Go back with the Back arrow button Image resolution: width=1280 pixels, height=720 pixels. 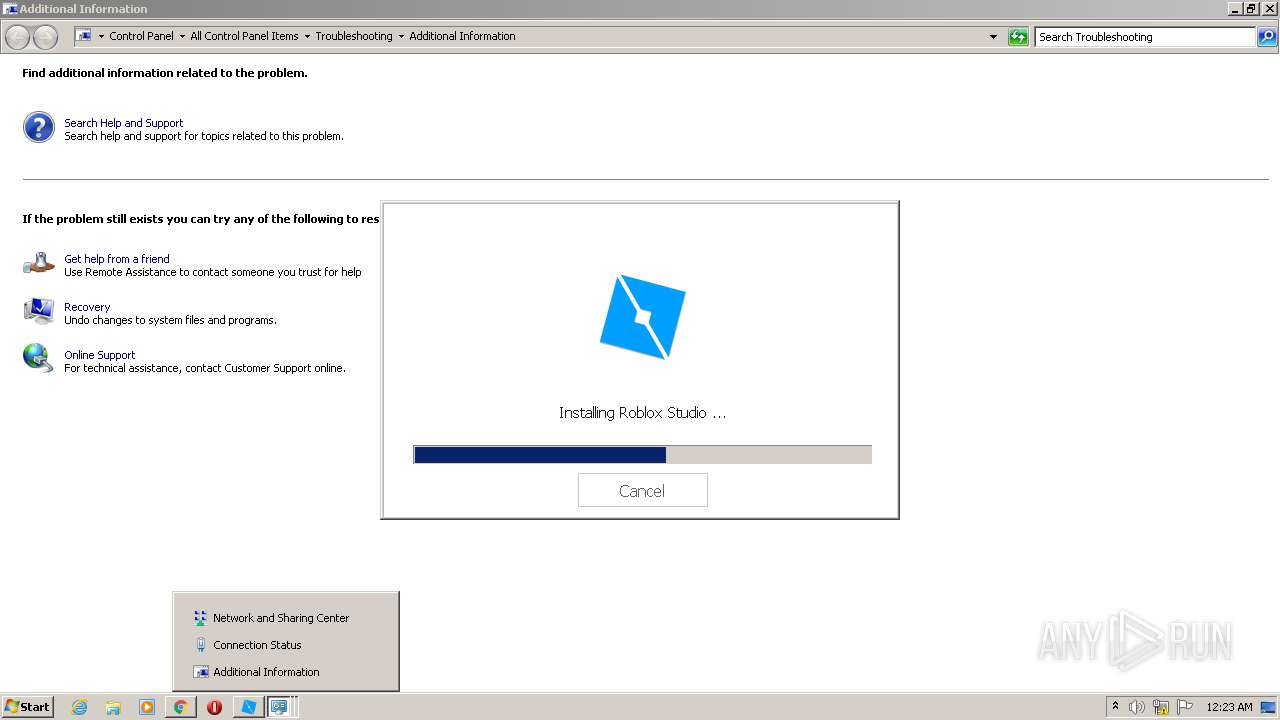[x=18, y=37]
